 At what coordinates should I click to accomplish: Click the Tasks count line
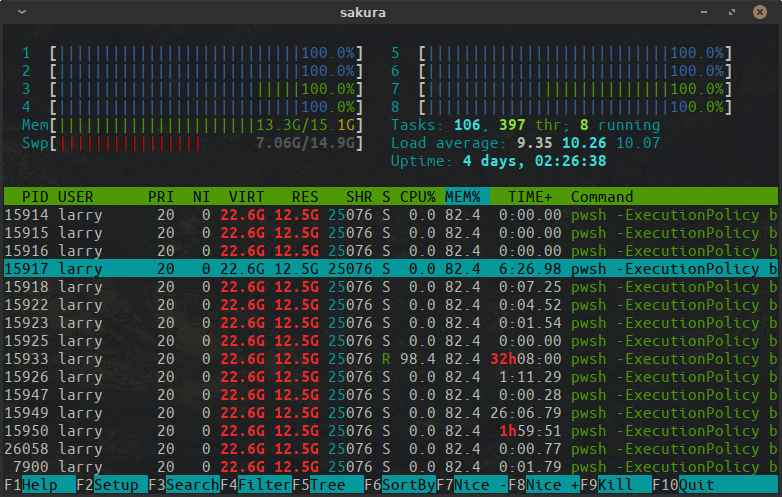tap(526, 125)
